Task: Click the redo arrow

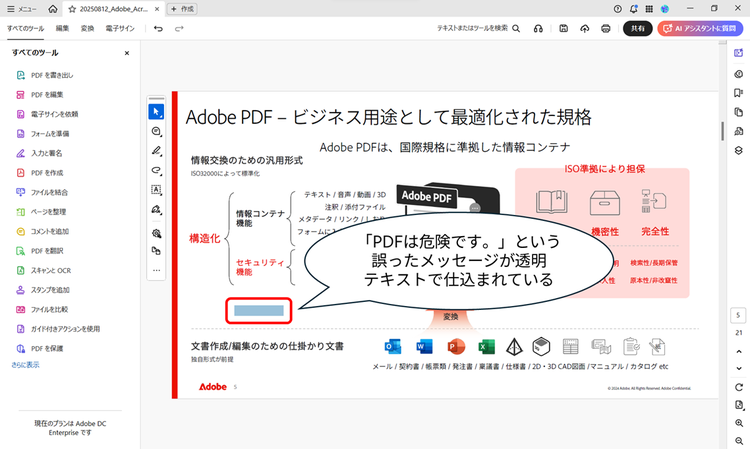Action: (179, 29)
